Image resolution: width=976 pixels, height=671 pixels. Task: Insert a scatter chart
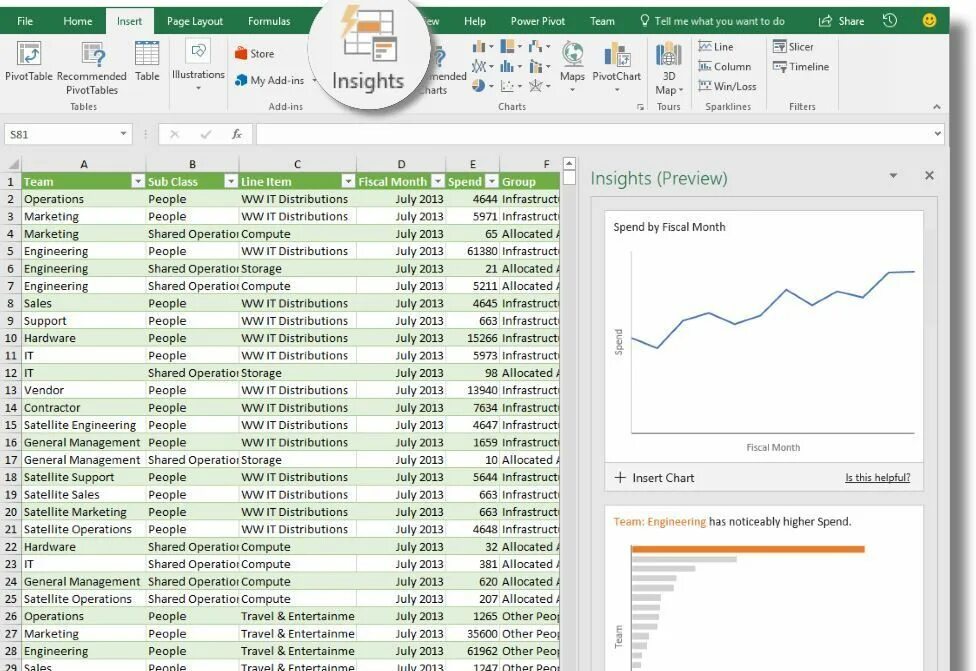click(x=511, y=86)
